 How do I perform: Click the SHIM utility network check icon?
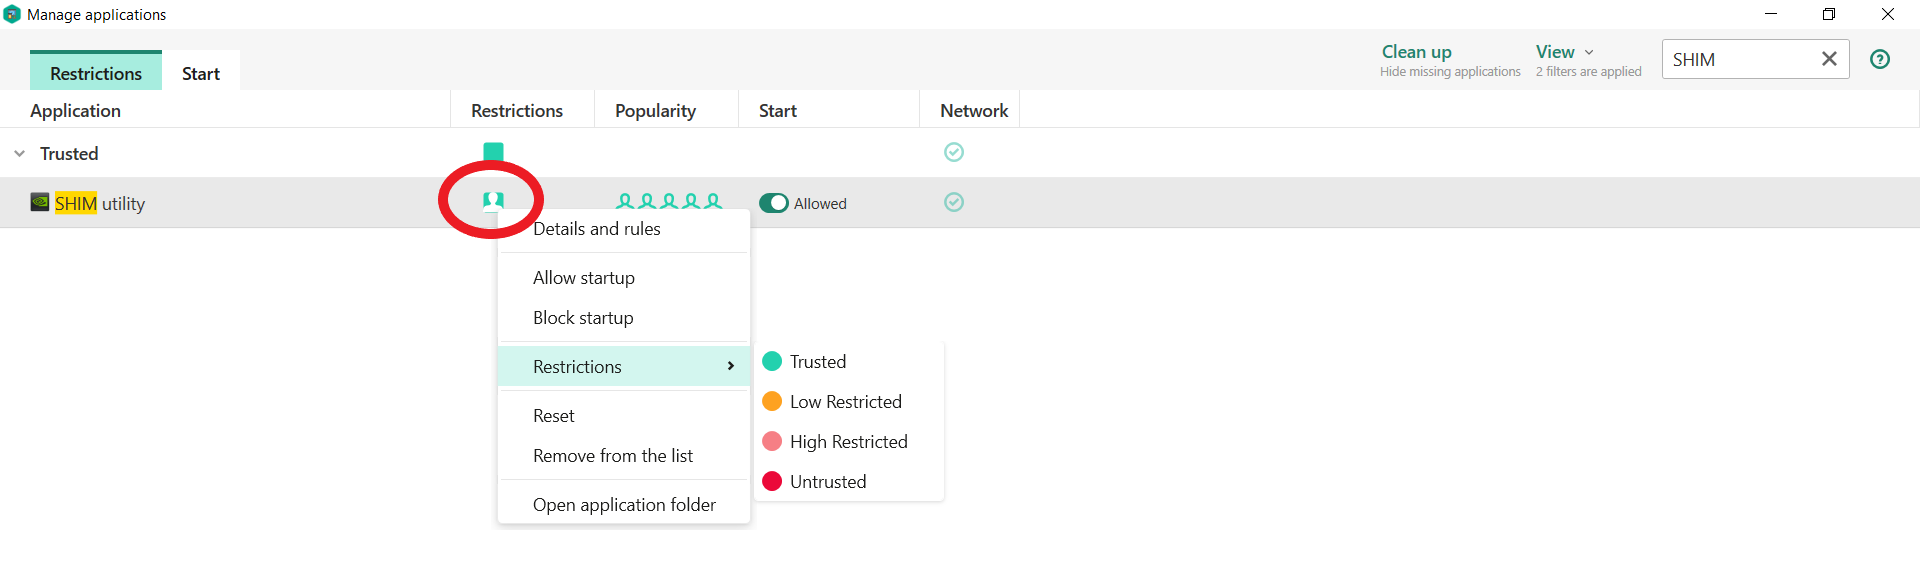pos(954,203)
